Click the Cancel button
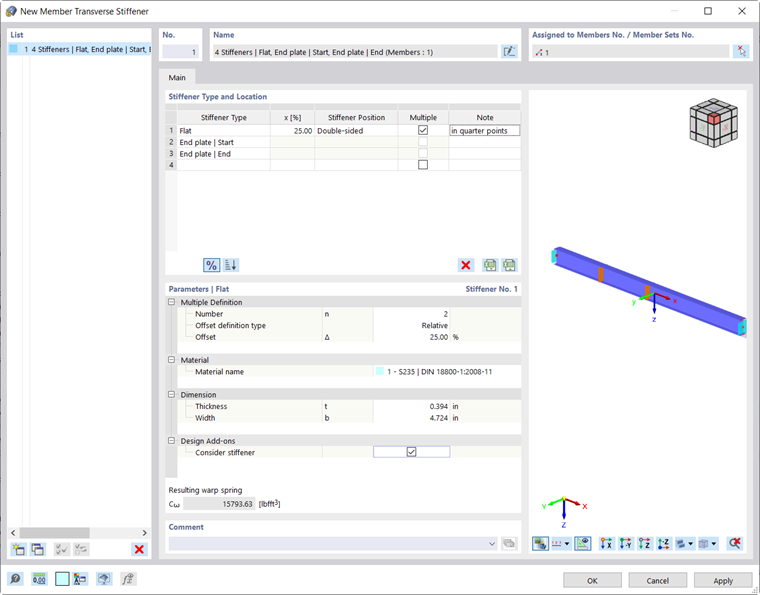The height and width of the screenshot is (595, 760). [657, 580]
